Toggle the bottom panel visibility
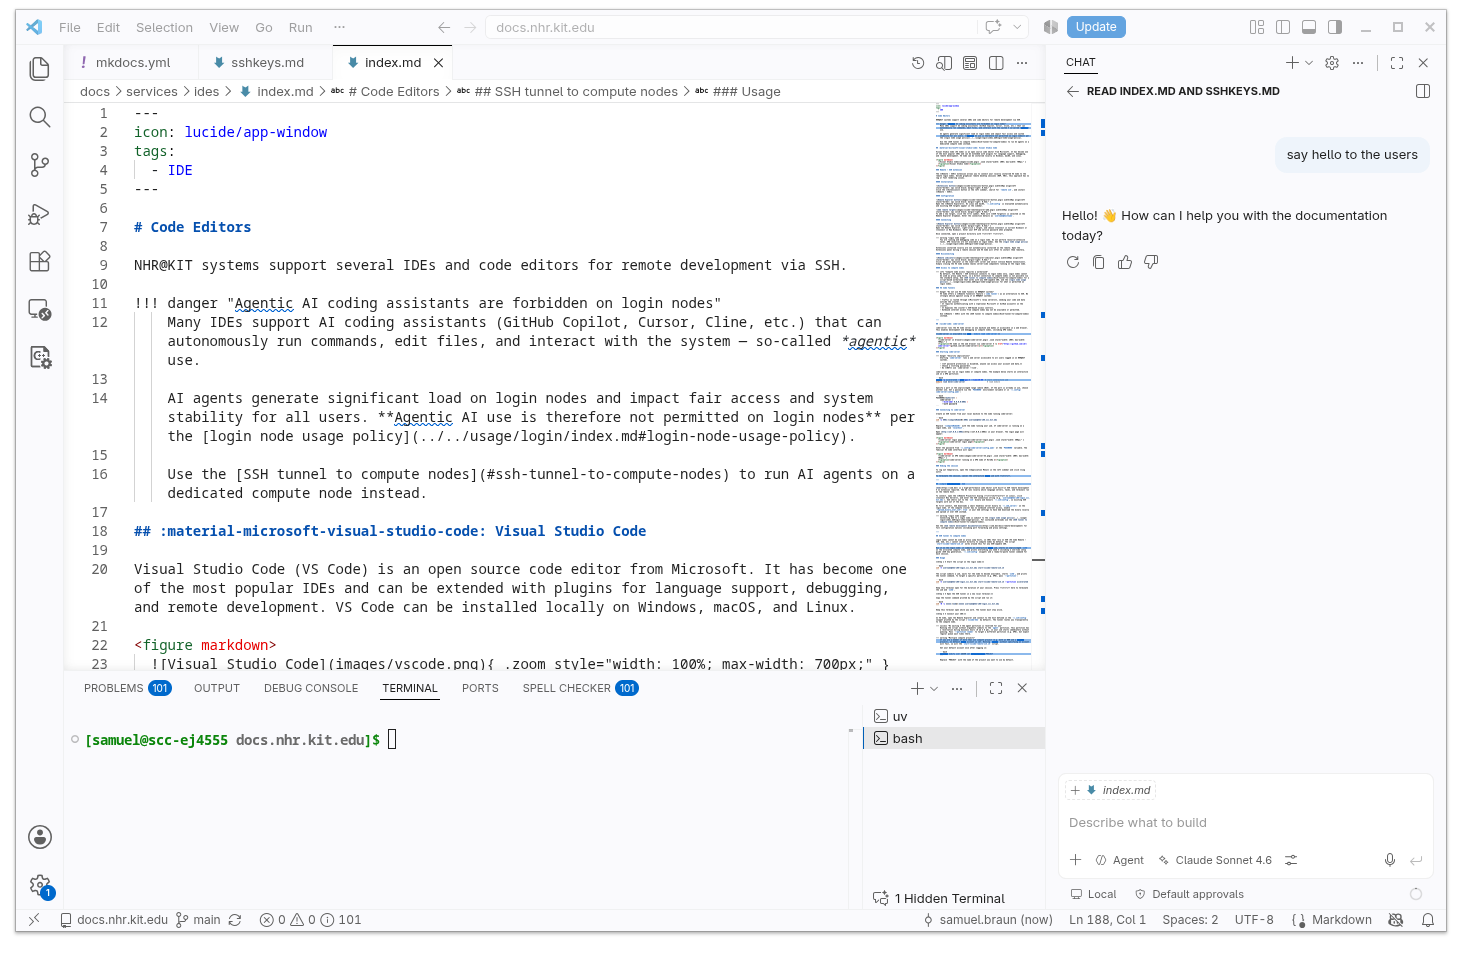The width and height of the screenshot is (1462, 963). tap(1309, 27)
